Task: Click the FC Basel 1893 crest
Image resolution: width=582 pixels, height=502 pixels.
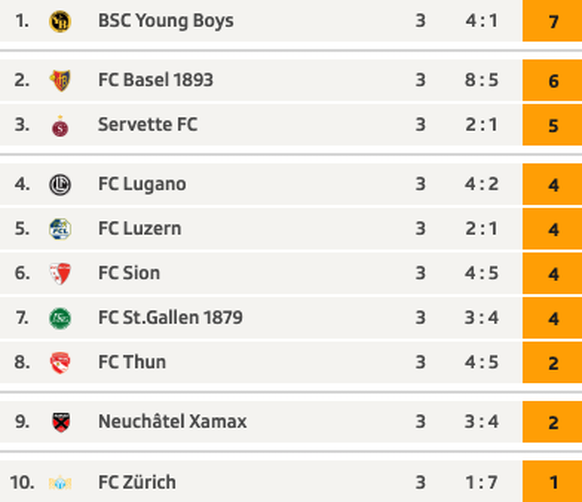Action: (60, 81)
